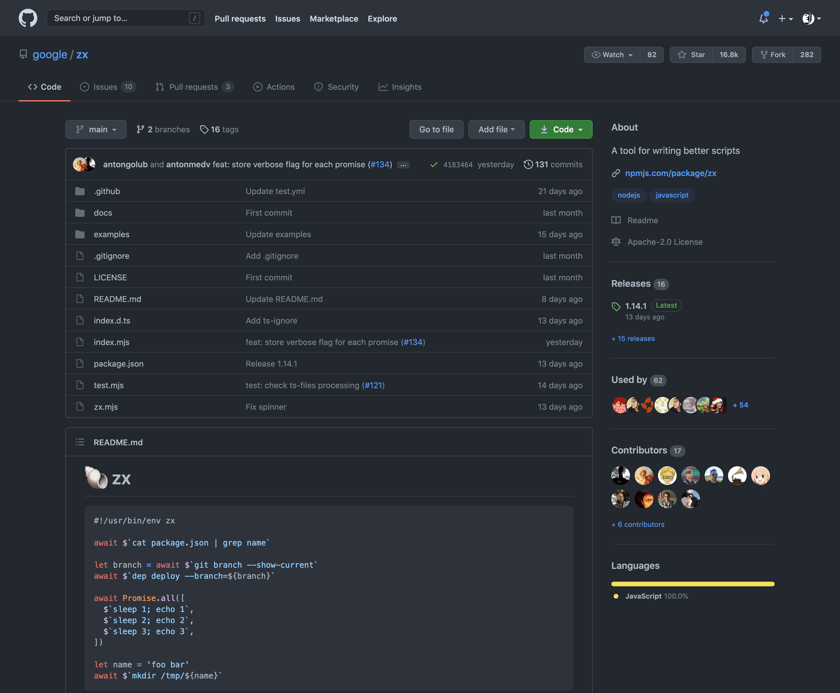This screenshot has height=693, width=840.
Task: Click the first contributor avatar
Action: tap(620, 475)
